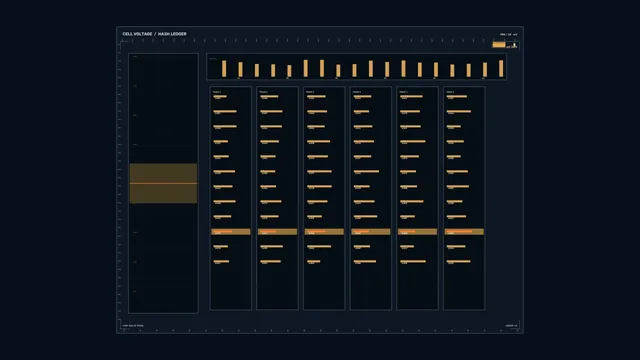Select the orange swatch in the header corner

pos(499,44)
